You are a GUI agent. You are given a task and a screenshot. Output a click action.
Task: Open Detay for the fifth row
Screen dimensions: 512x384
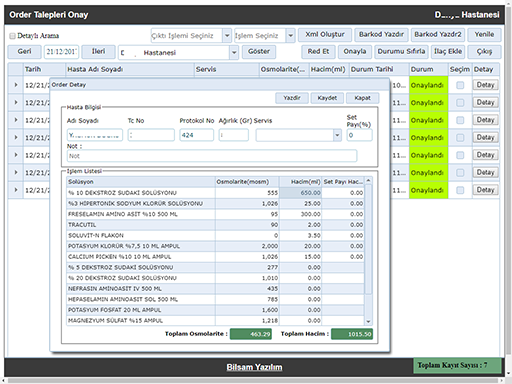[485, 155]
